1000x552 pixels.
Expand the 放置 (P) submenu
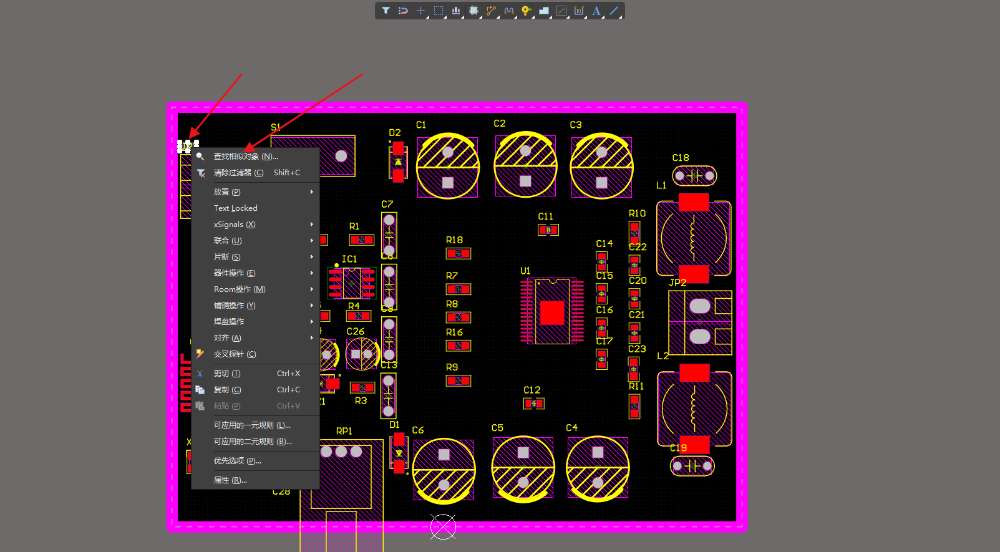tap(255, 192)
